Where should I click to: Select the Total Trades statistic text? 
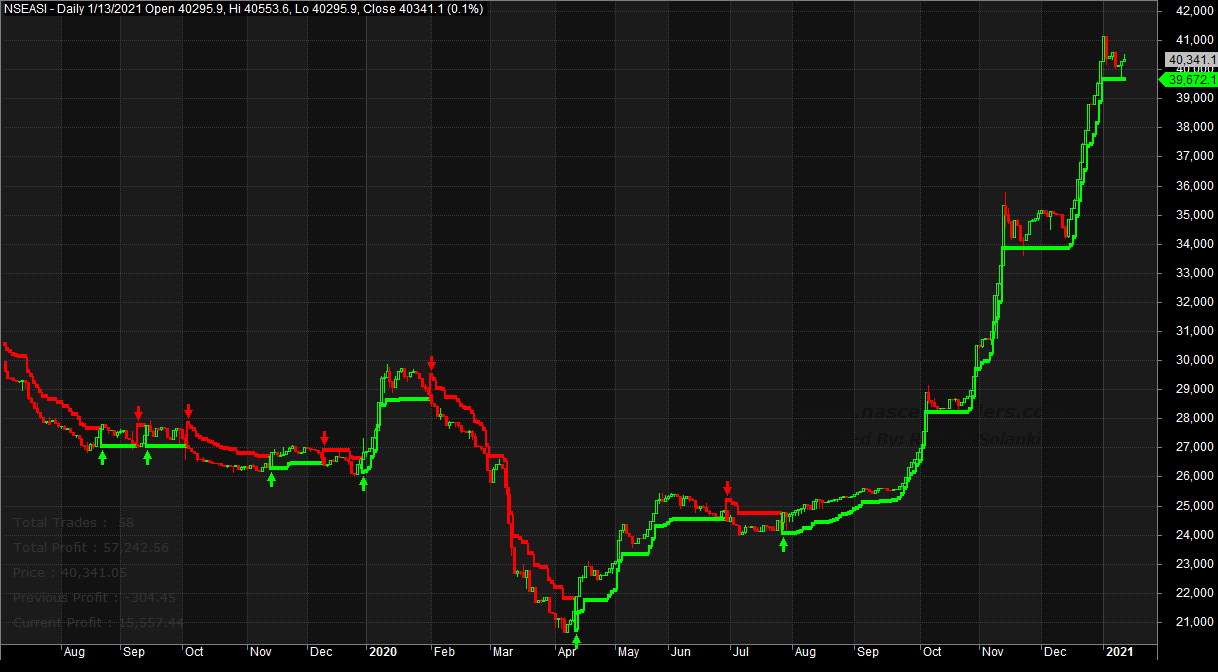coord(73,522)
